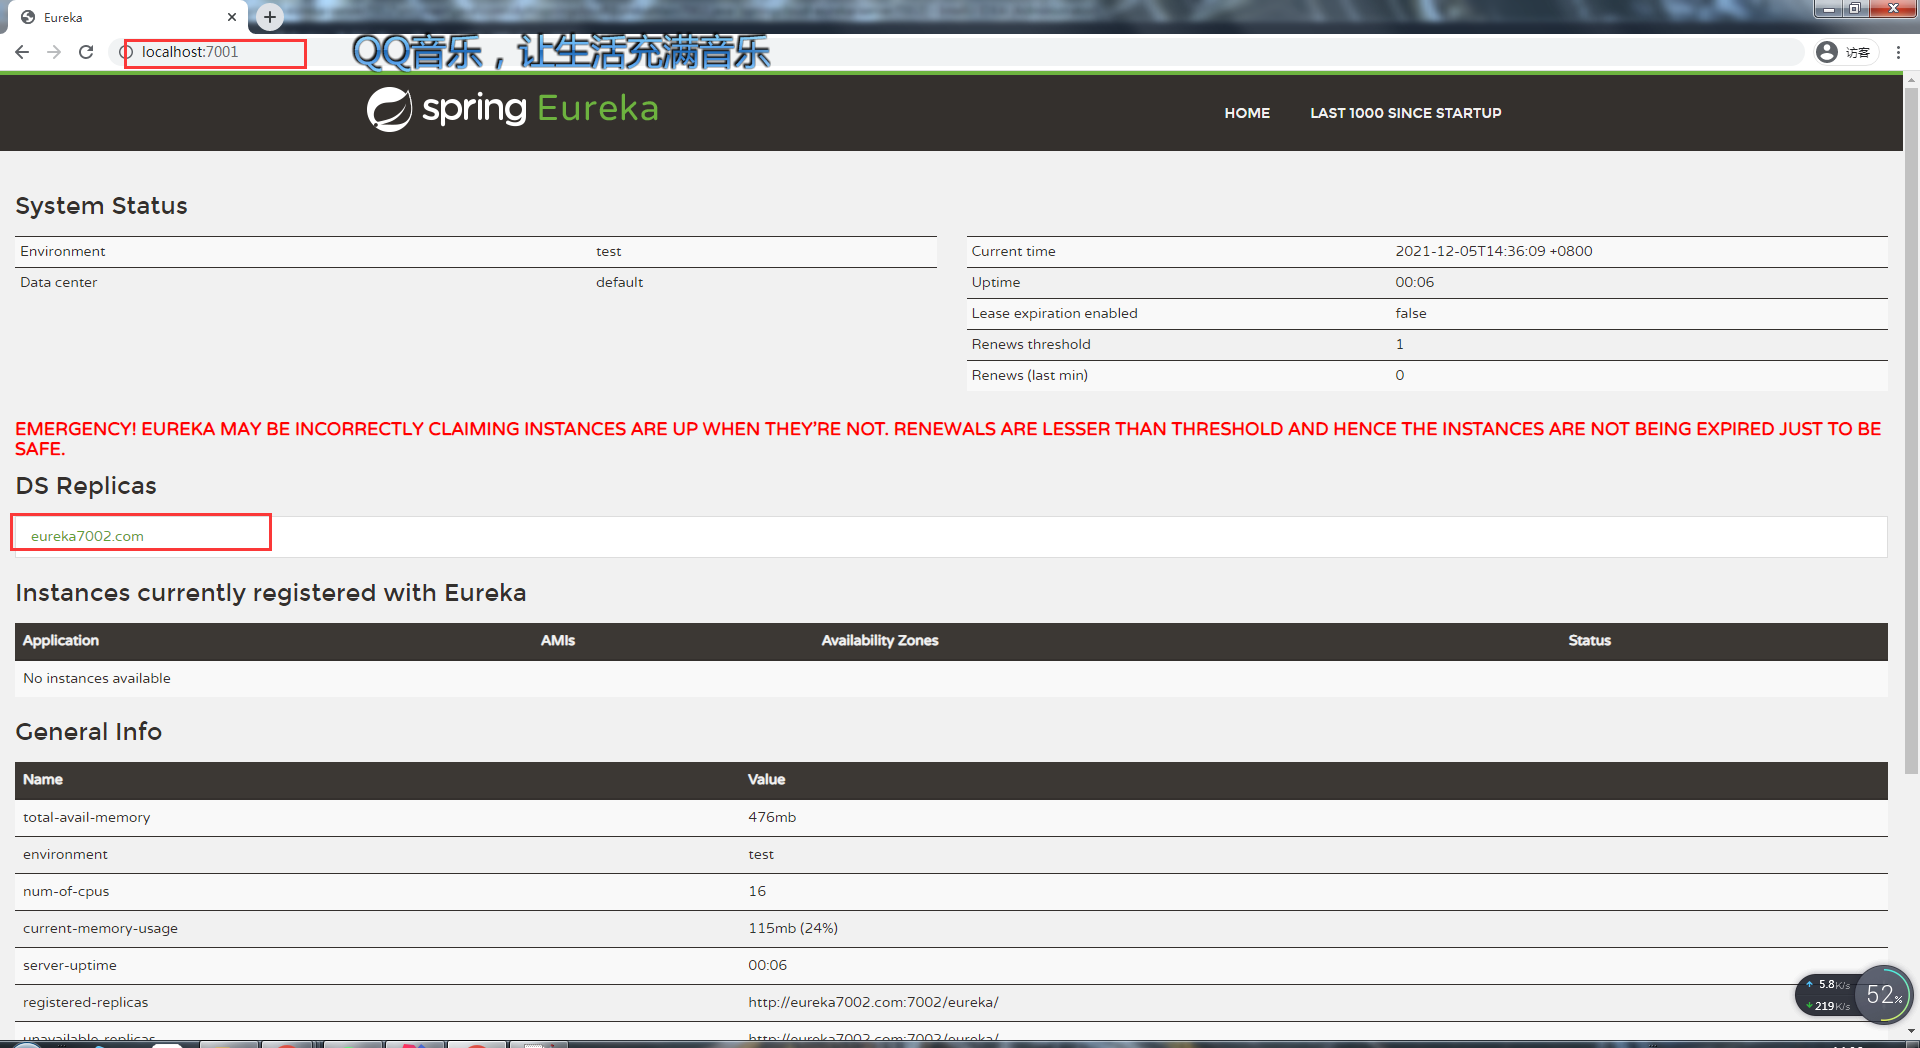Open the Chrome three-dot menu

click(1899, 52)
